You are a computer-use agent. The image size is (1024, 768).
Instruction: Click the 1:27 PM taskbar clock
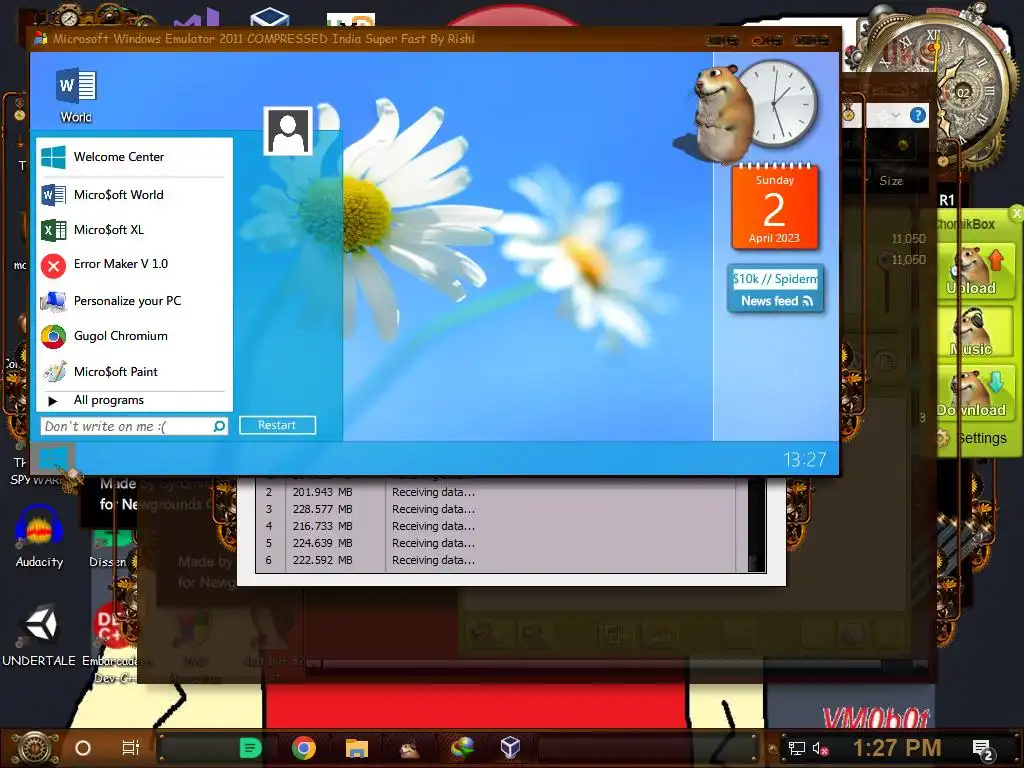[897, 748]
